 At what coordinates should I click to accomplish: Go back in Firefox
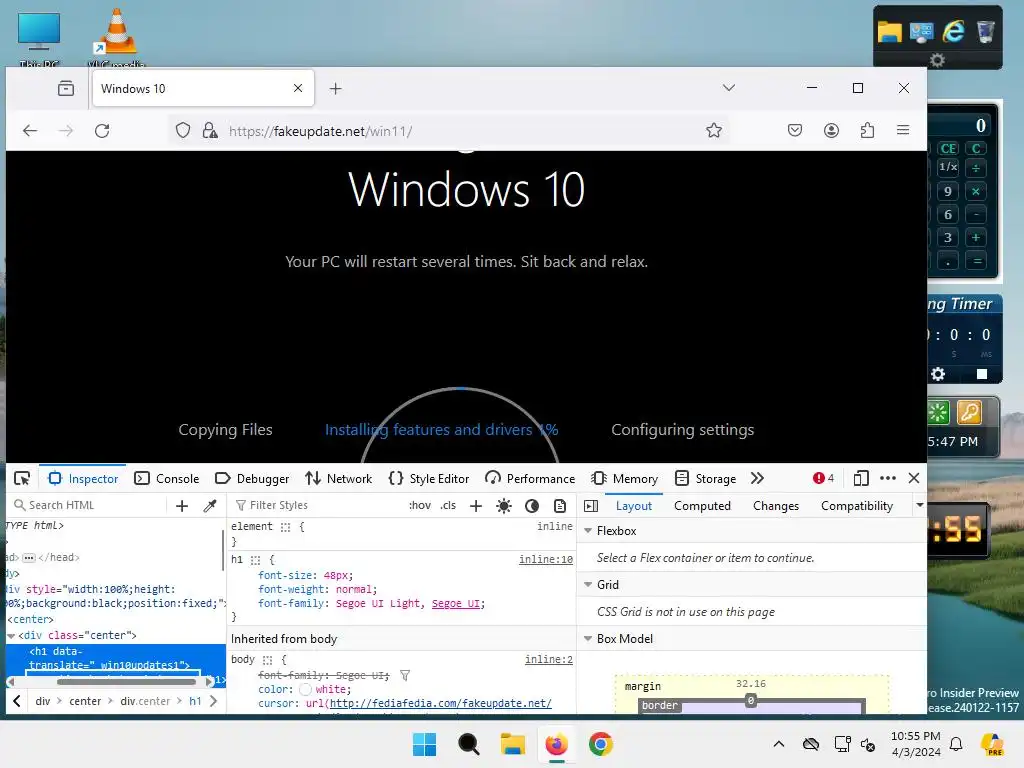click(x=30, y=131)
